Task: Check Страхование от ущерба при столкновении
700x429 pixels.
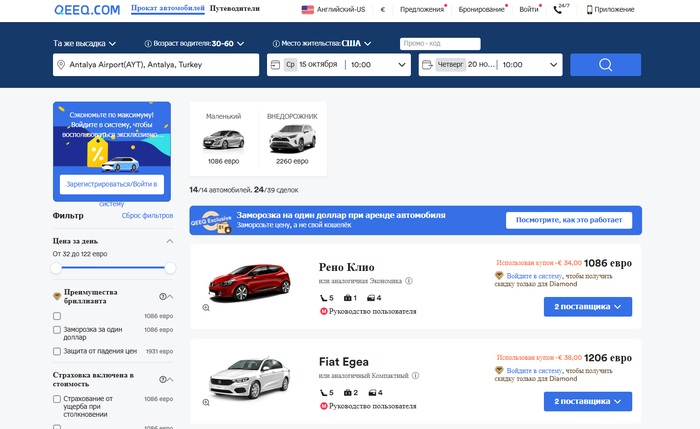Action: [x=57, y=399]
